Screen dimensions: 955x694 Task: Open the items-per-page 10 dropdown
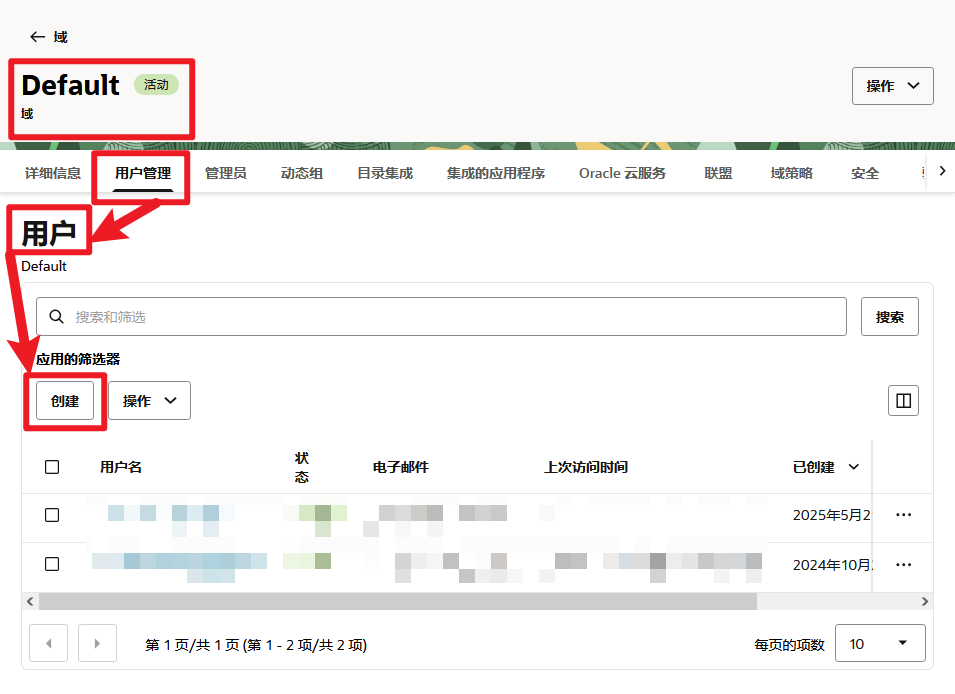(x=880, y=643)
